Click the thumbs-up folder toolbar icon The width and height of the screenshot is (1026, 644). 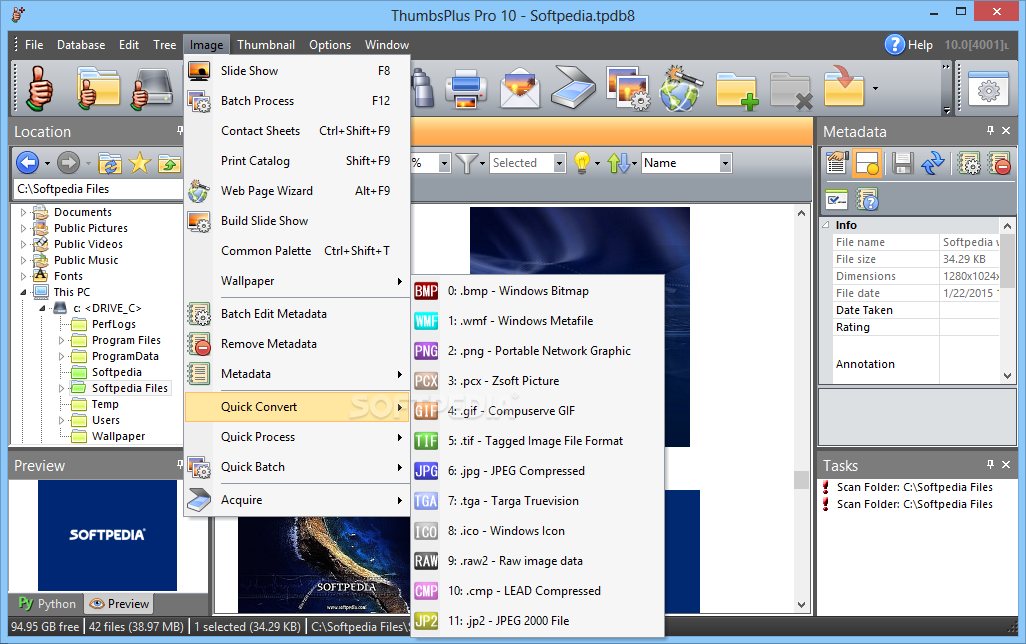[x=98, y=88]
